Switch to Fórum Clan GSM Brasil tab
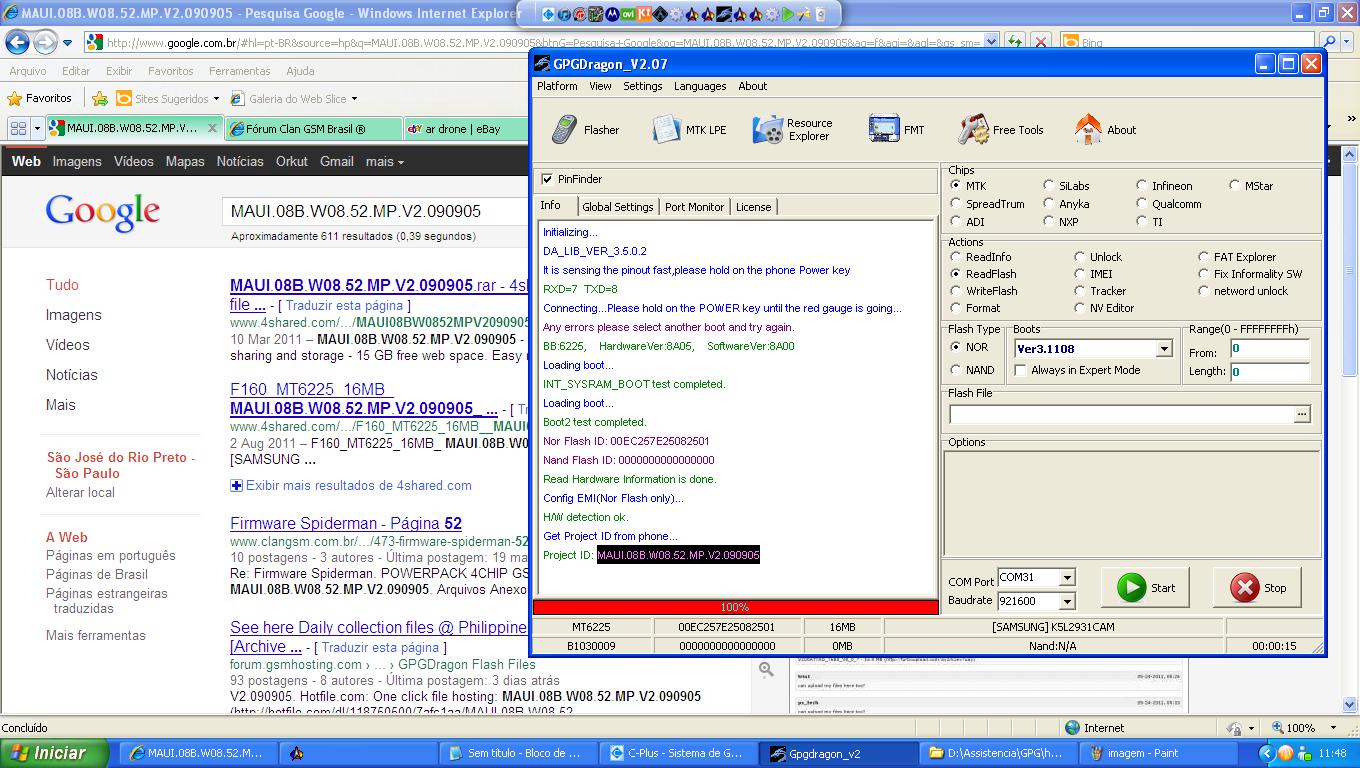This screenshot has width=1360, height=768. point(312,129)
